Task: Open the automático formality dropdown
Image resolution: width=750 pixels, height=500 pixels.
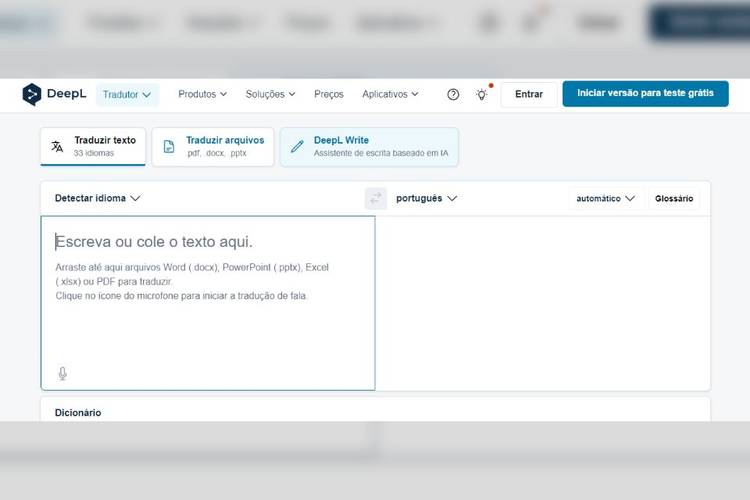Action: (x=606, y=198)
